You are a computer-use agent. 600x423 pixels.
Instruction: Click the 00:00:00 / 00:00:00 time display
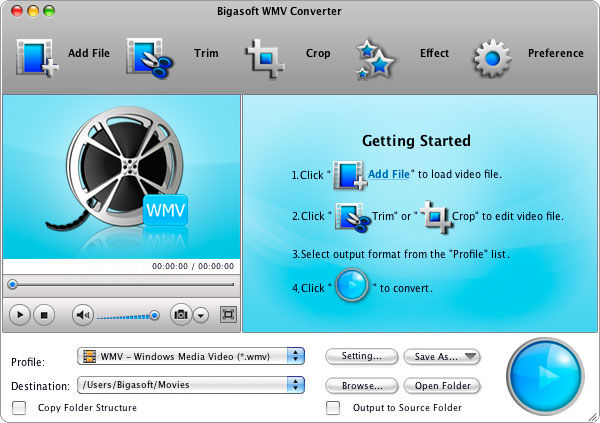pyautogui.click(x=193, y=266)
